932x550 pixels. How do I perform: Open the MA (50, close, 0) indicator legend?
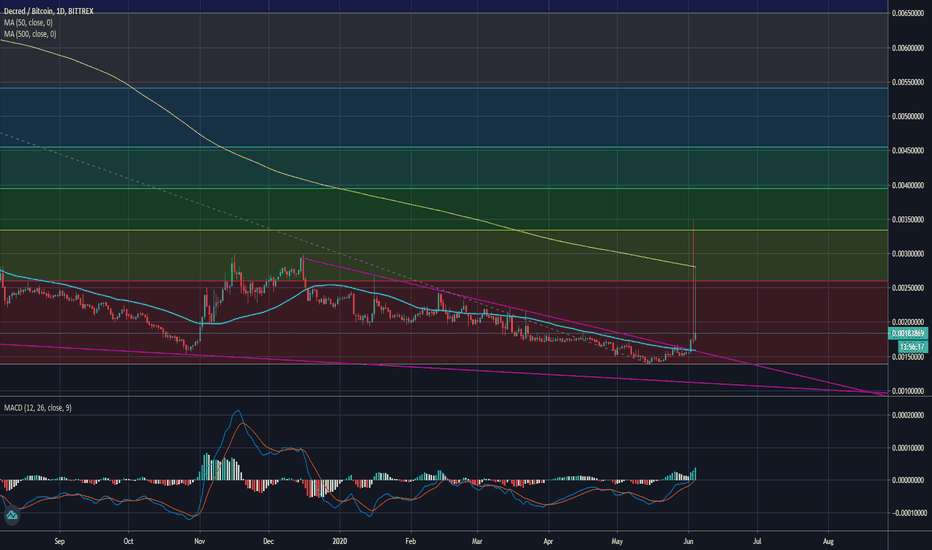(x=28, y=23)
